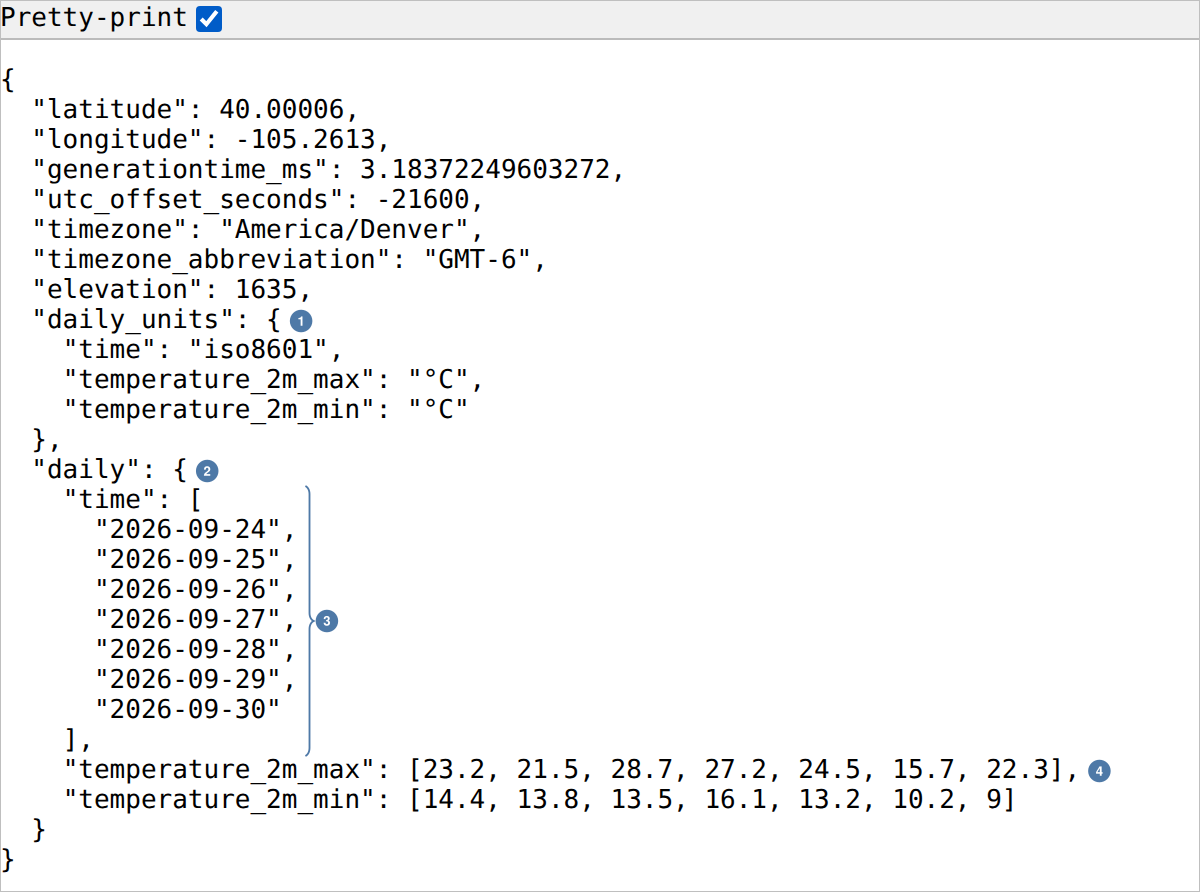Click the max temperature value 23.2
This screenshot has height=893, width=1200.
tap(453, 769)
